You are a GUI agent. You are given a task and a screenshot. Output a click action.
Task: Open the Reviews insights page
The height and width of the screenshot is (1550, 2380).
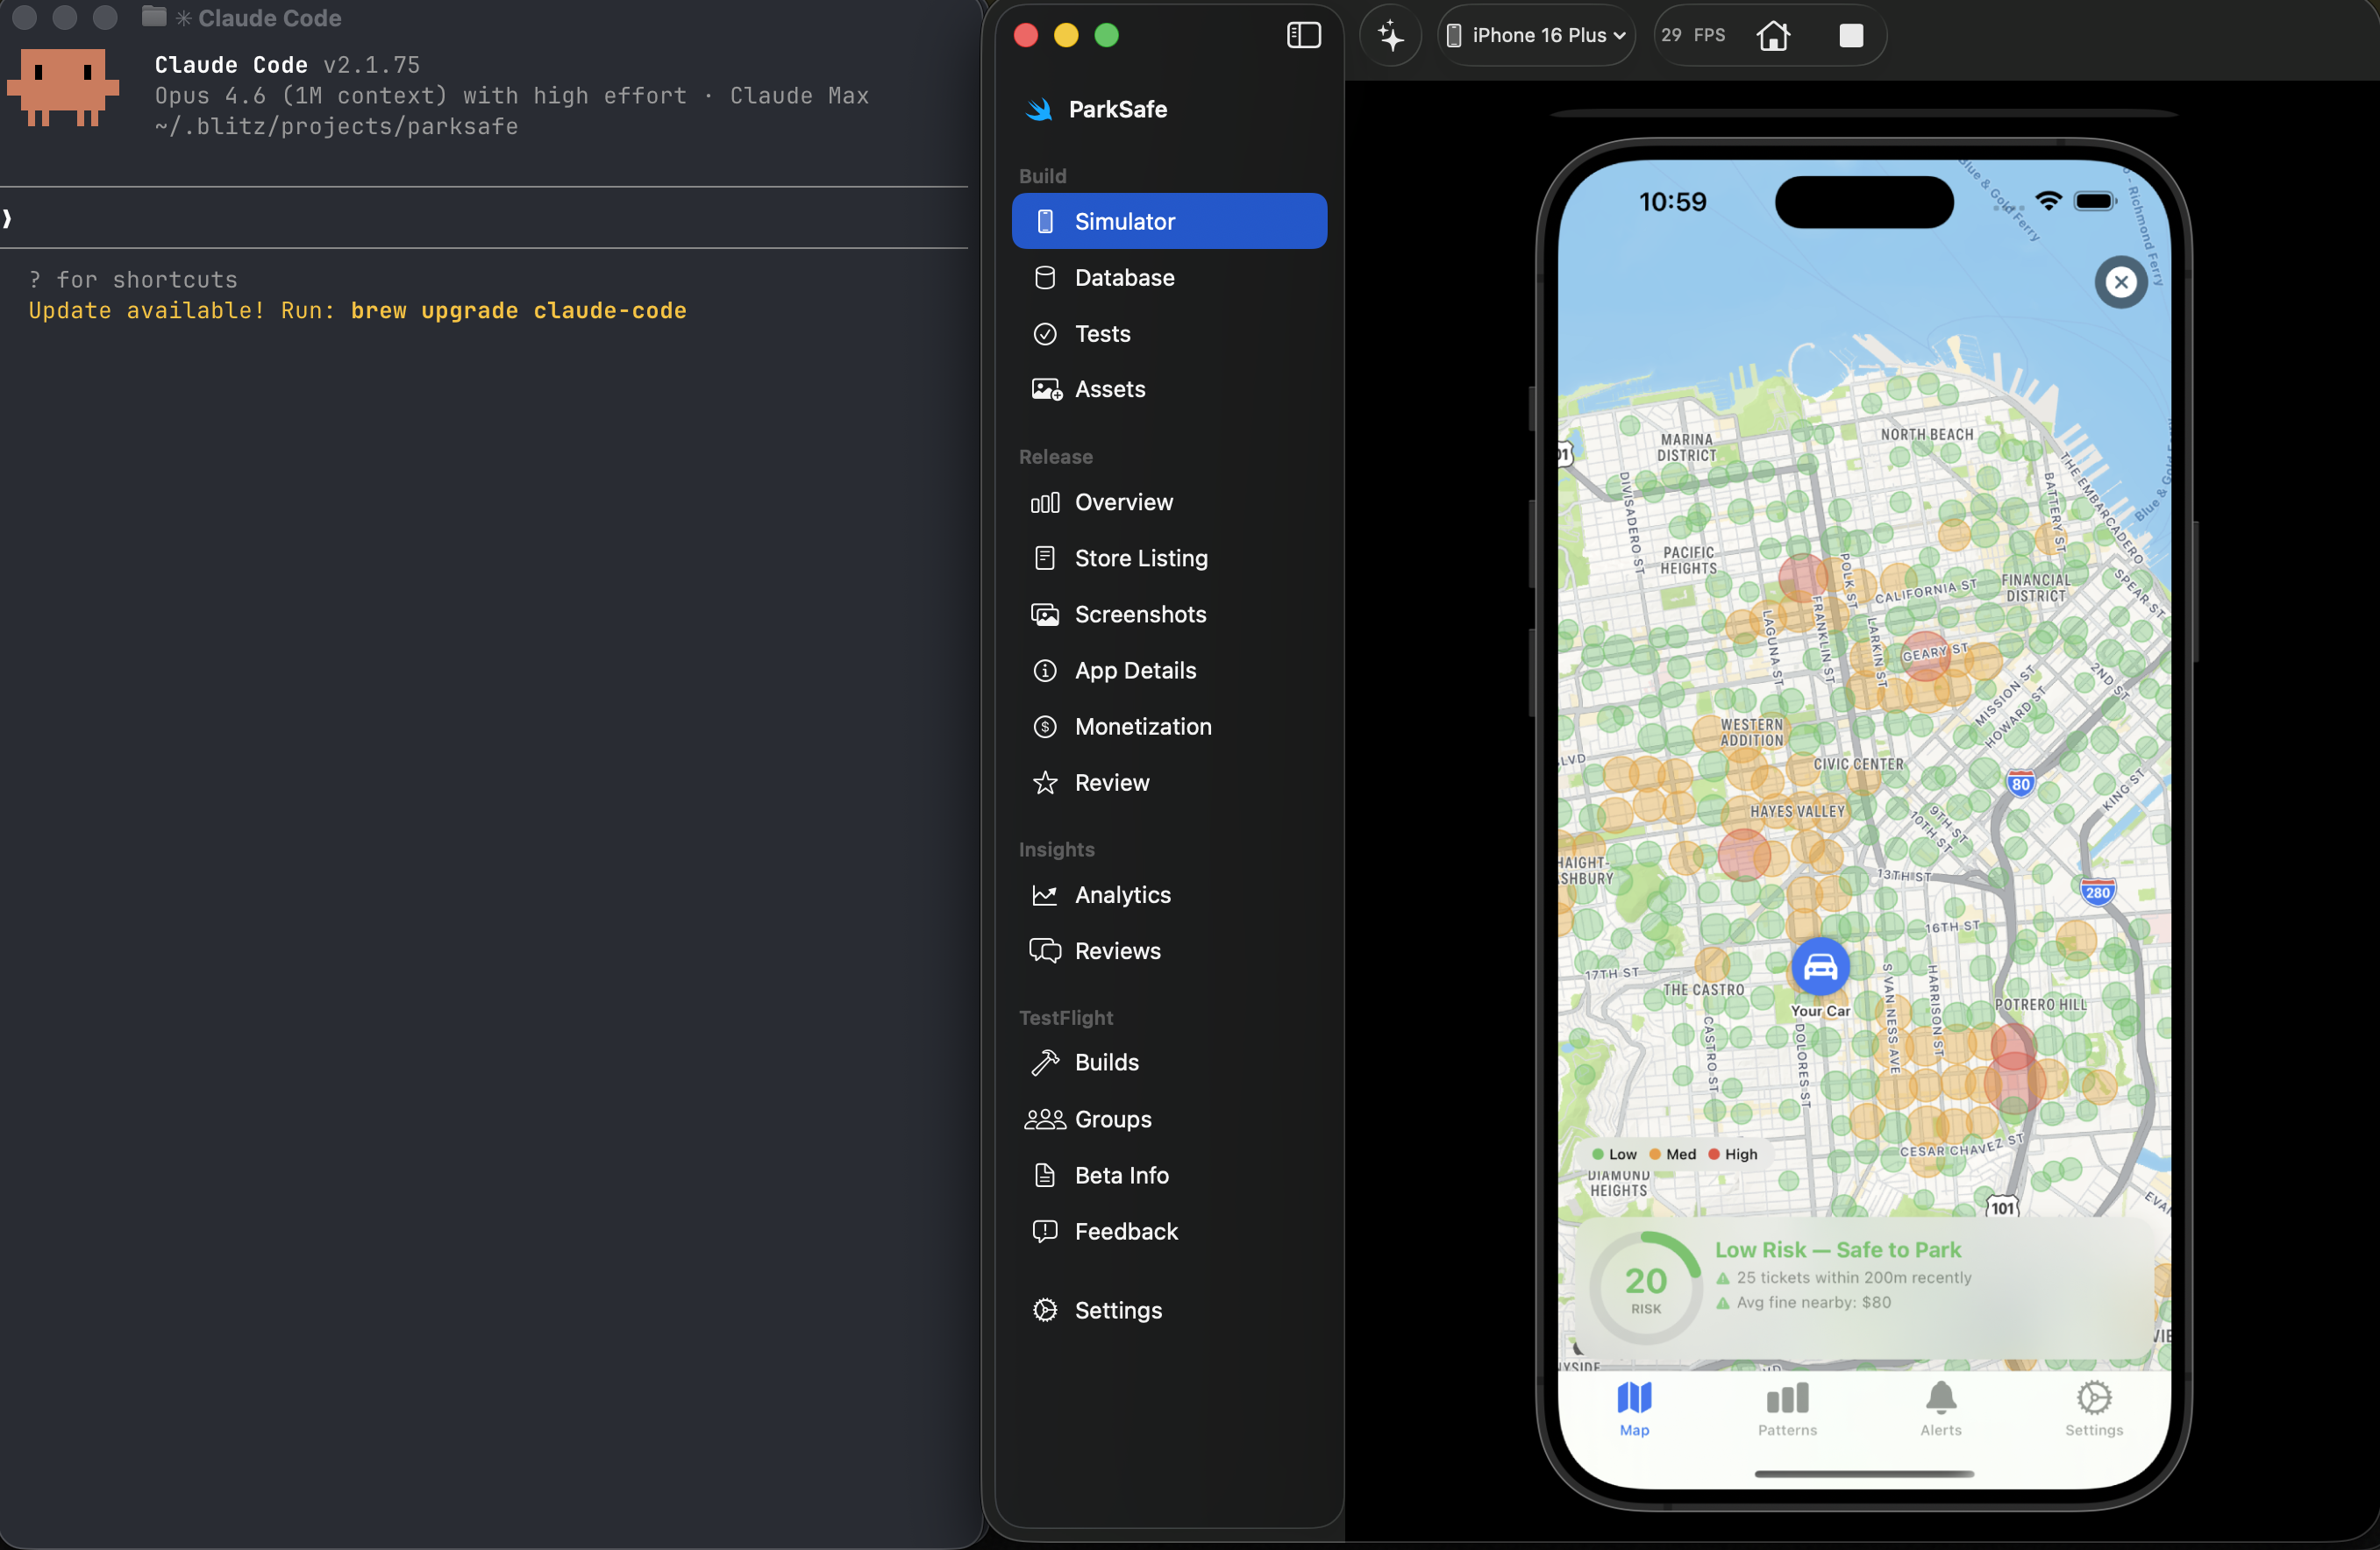click(1169, 951)
